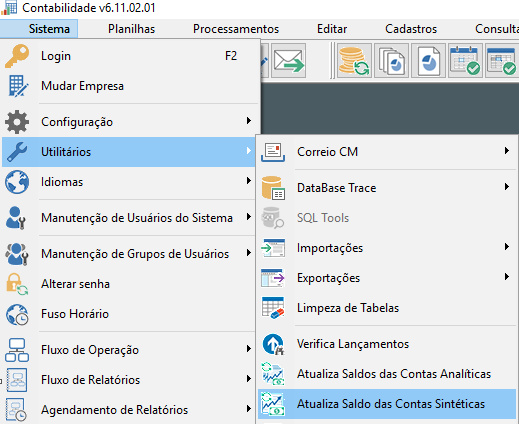519x424 pixels.
Task: Select Limpeza de Tabelas
Action: 387,308
